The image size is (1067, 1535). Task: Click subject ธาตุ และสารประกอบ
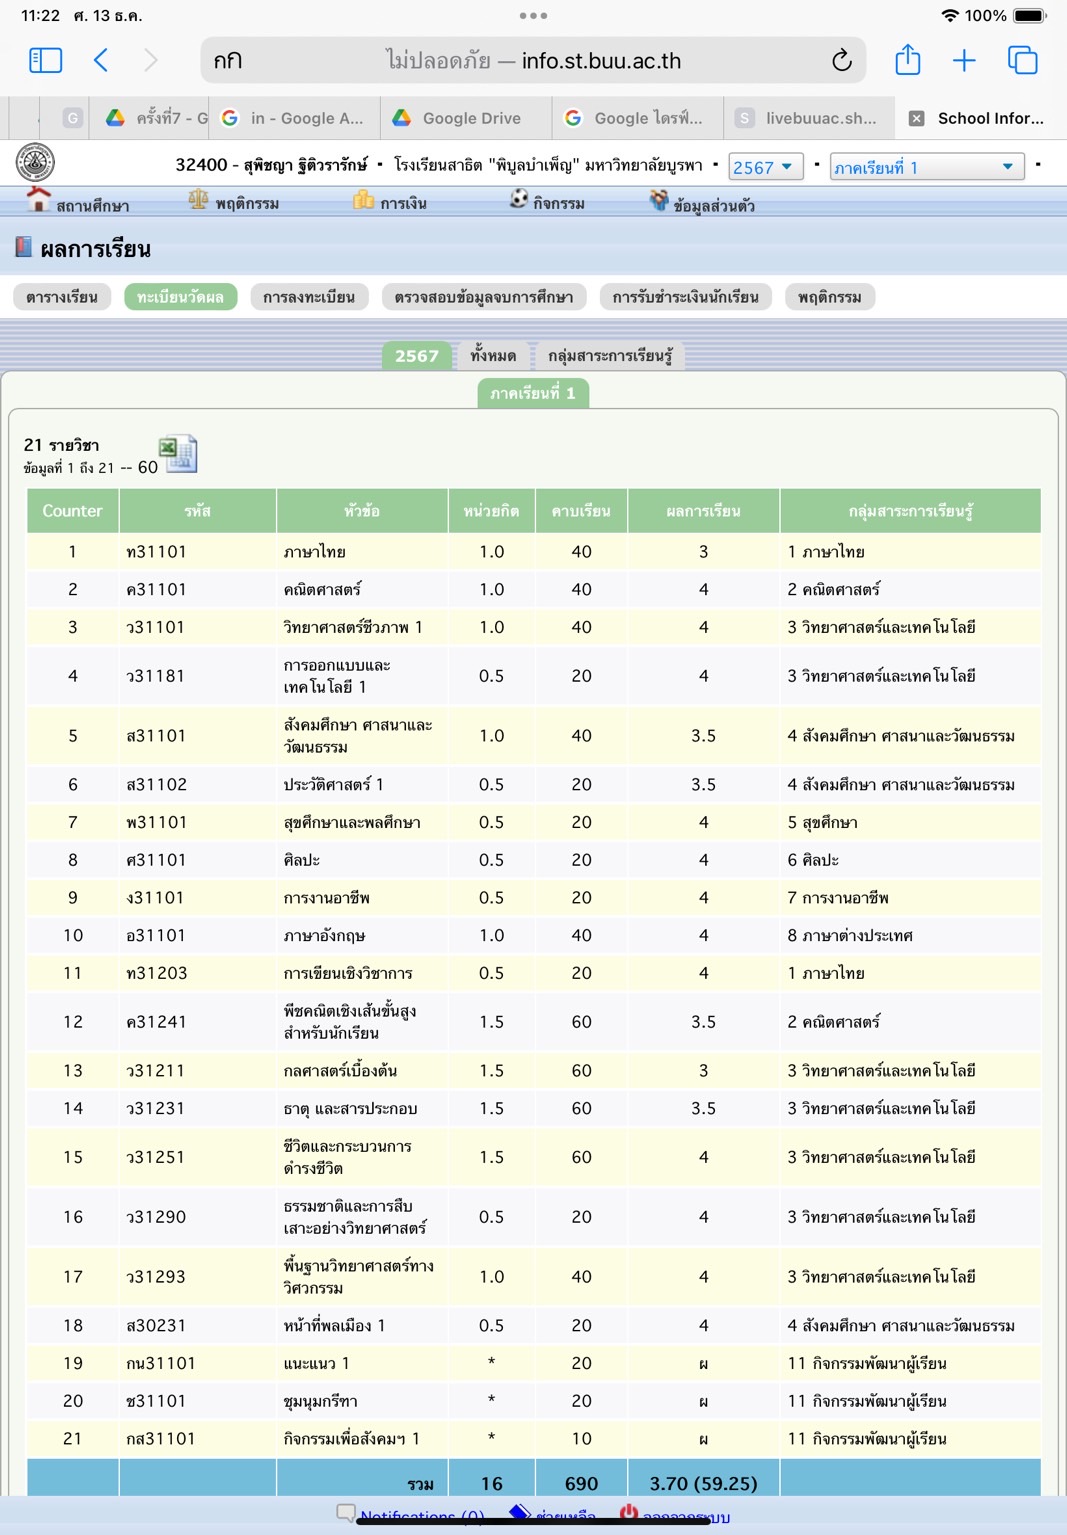click(350, 1109)
